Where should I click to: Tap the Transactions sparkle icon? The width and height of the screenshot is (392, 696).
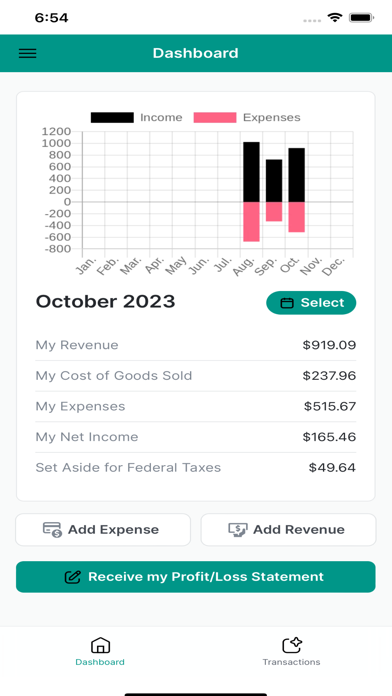[292, 645]
